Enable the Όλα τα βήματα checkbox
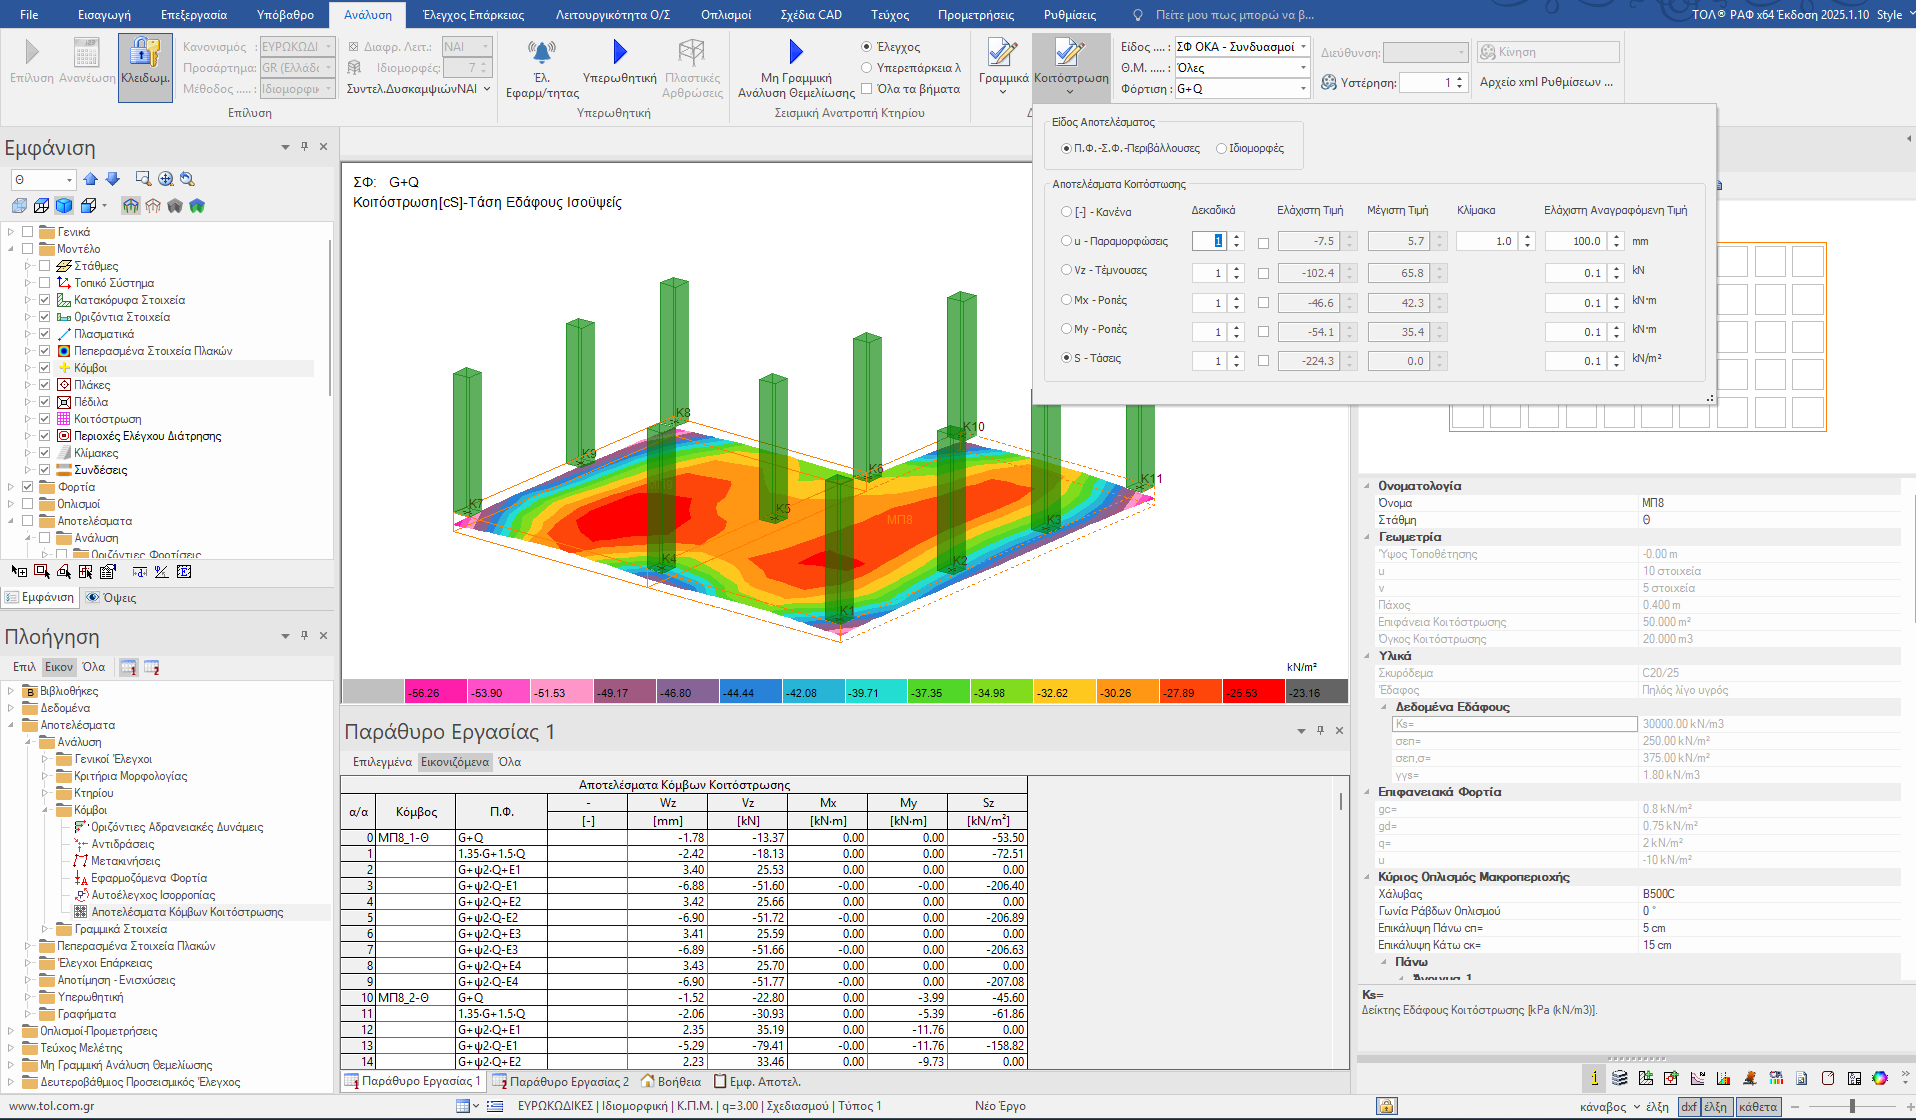Image resolution: width=1916 pixels, height=1120 pixels. click(867, 89)
